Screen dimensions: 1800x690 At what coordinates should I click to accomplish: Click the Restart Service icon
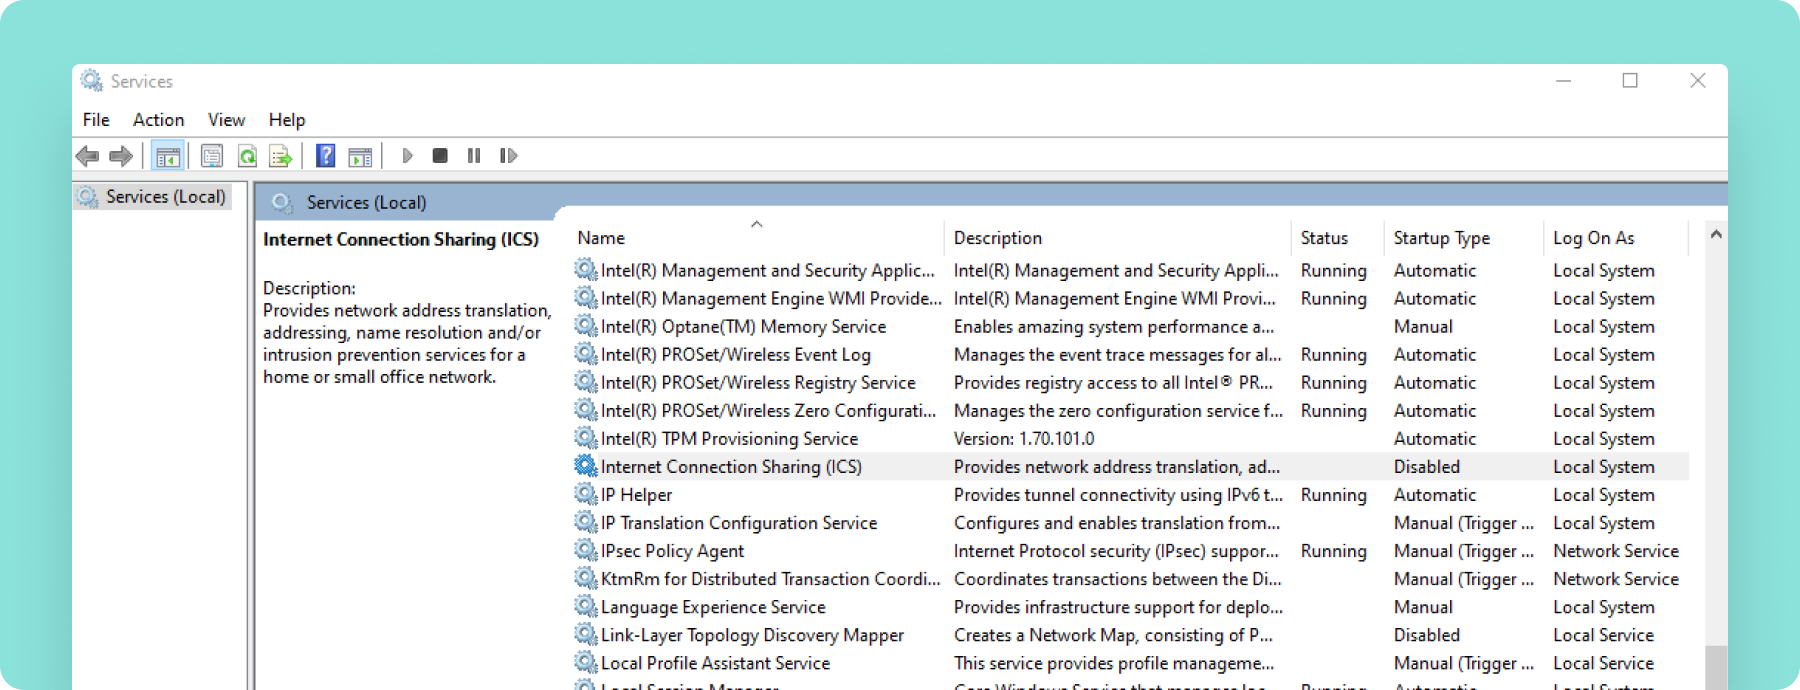pyautogui.click(x=508, y=156)
